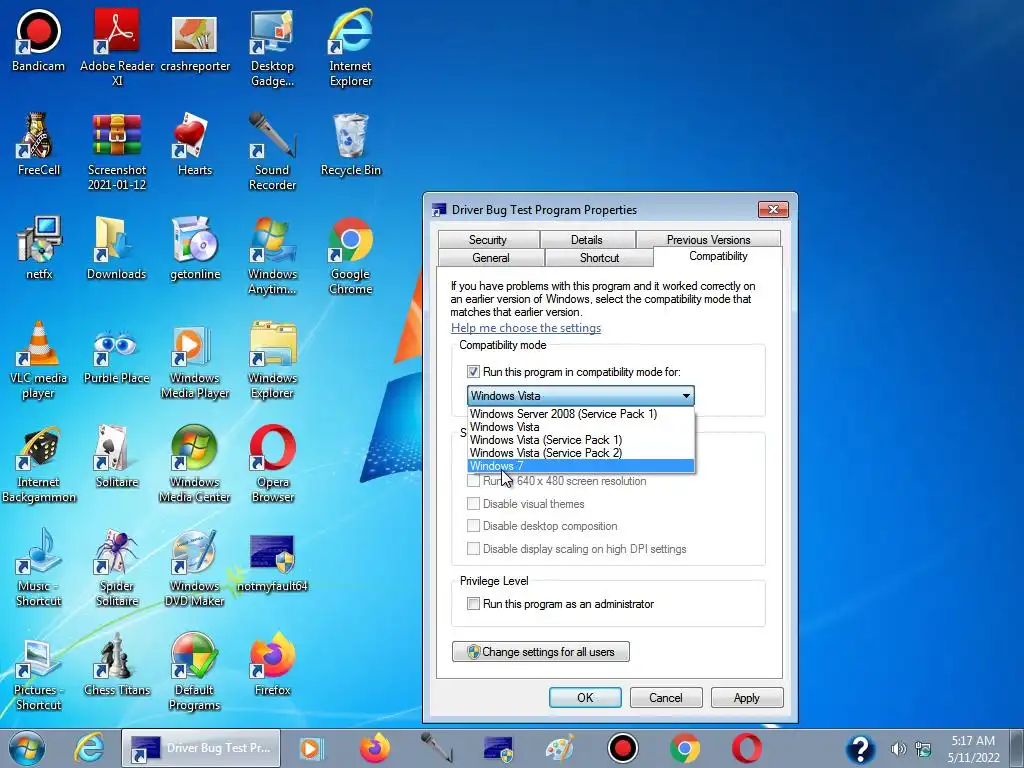Cancel the properties dialog
Image resolution: width=1024 pixels, height=768 pixels.
point(666,697)
